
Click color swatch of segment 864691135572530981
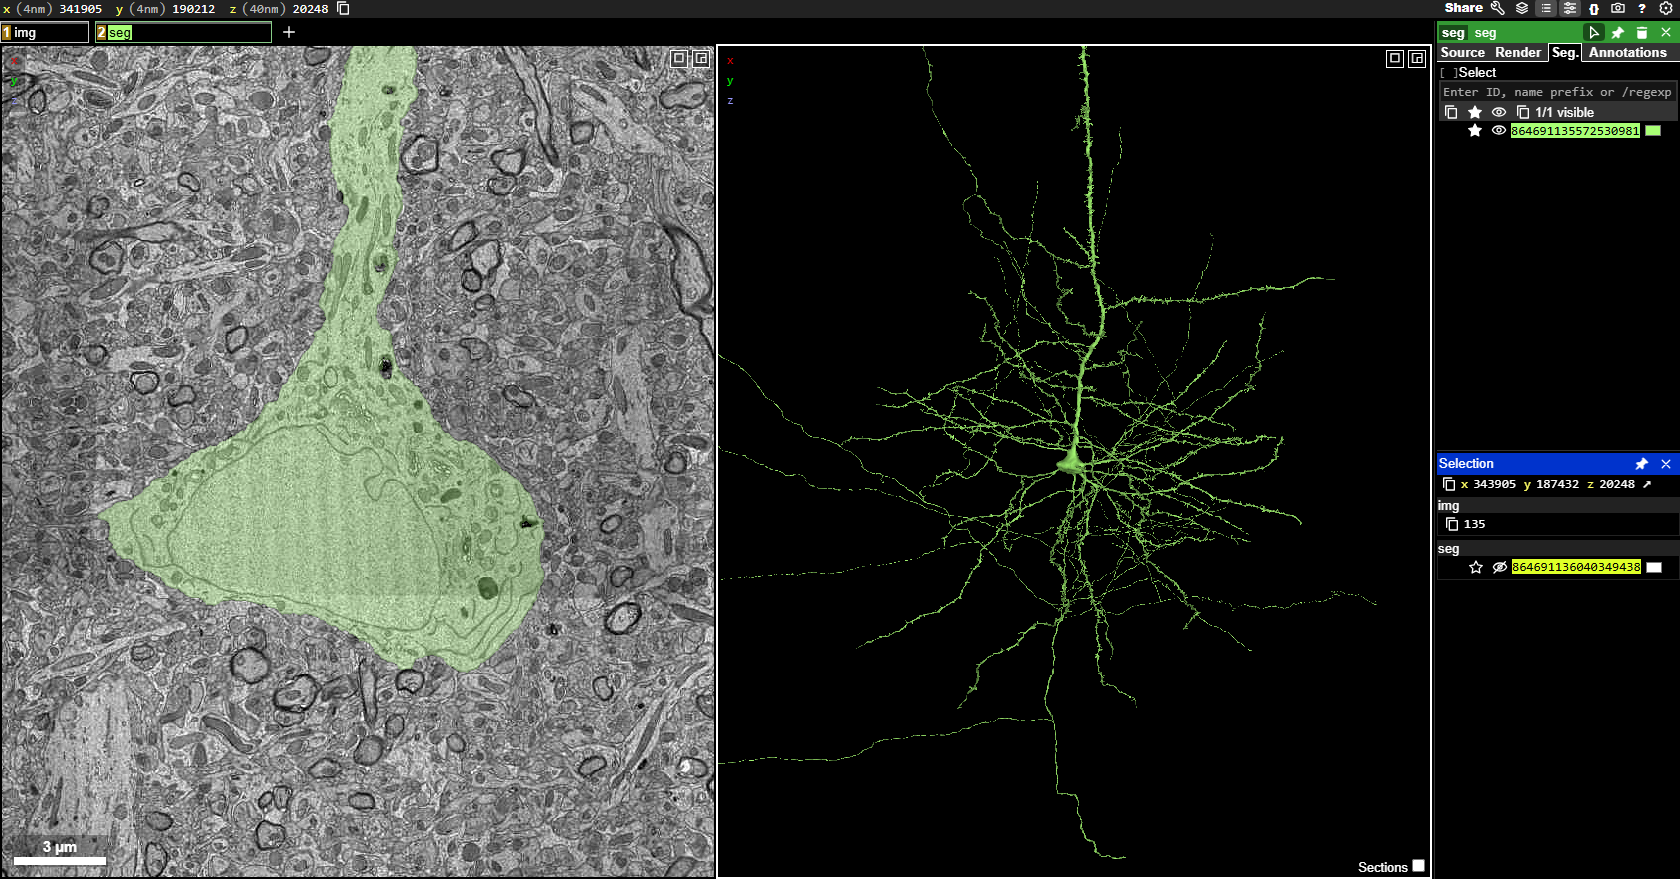(1653, 131)
